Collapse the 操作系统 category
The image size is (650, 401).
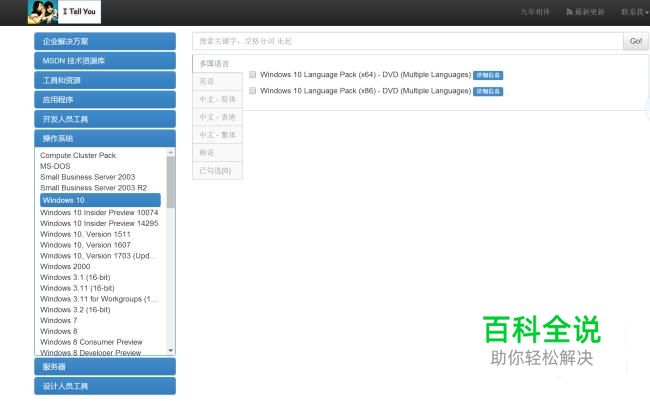105,138
